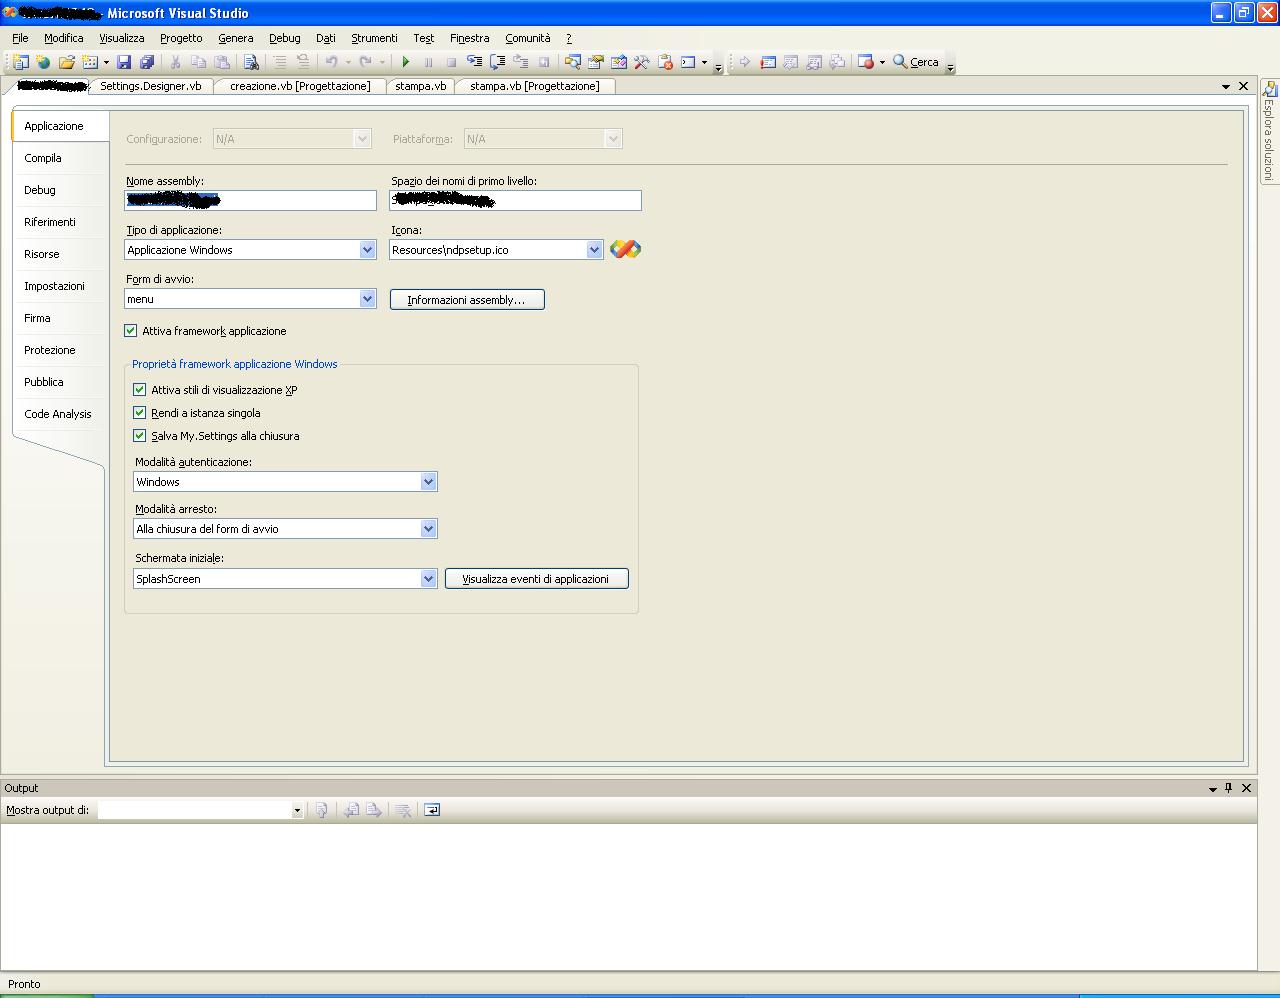1280x998 pixels.
Task: Click the Stop debugging square icon
Action: pyautogui.click(x=451, y=62)
